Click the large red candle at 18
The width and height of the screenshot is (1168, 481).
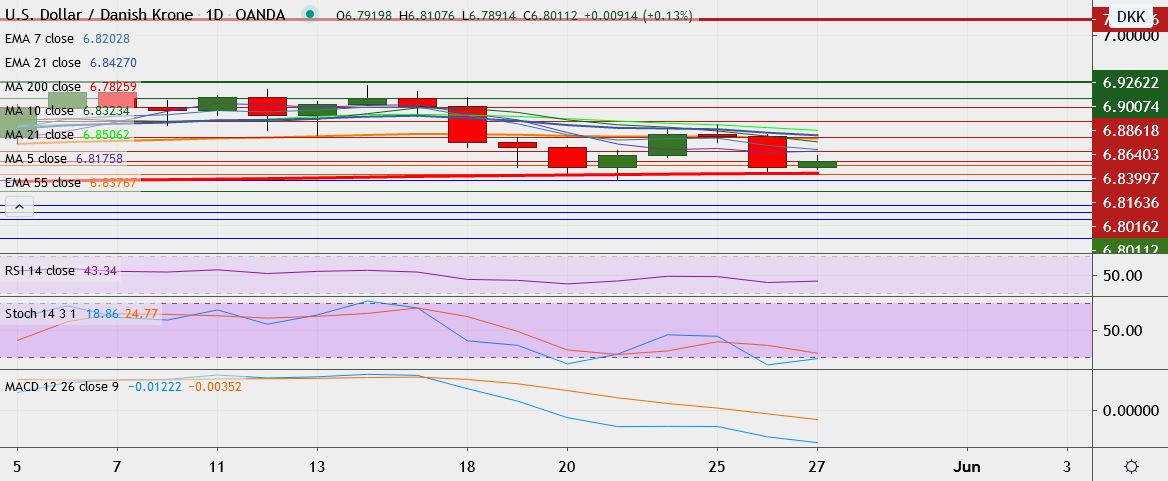coord(467,124)
